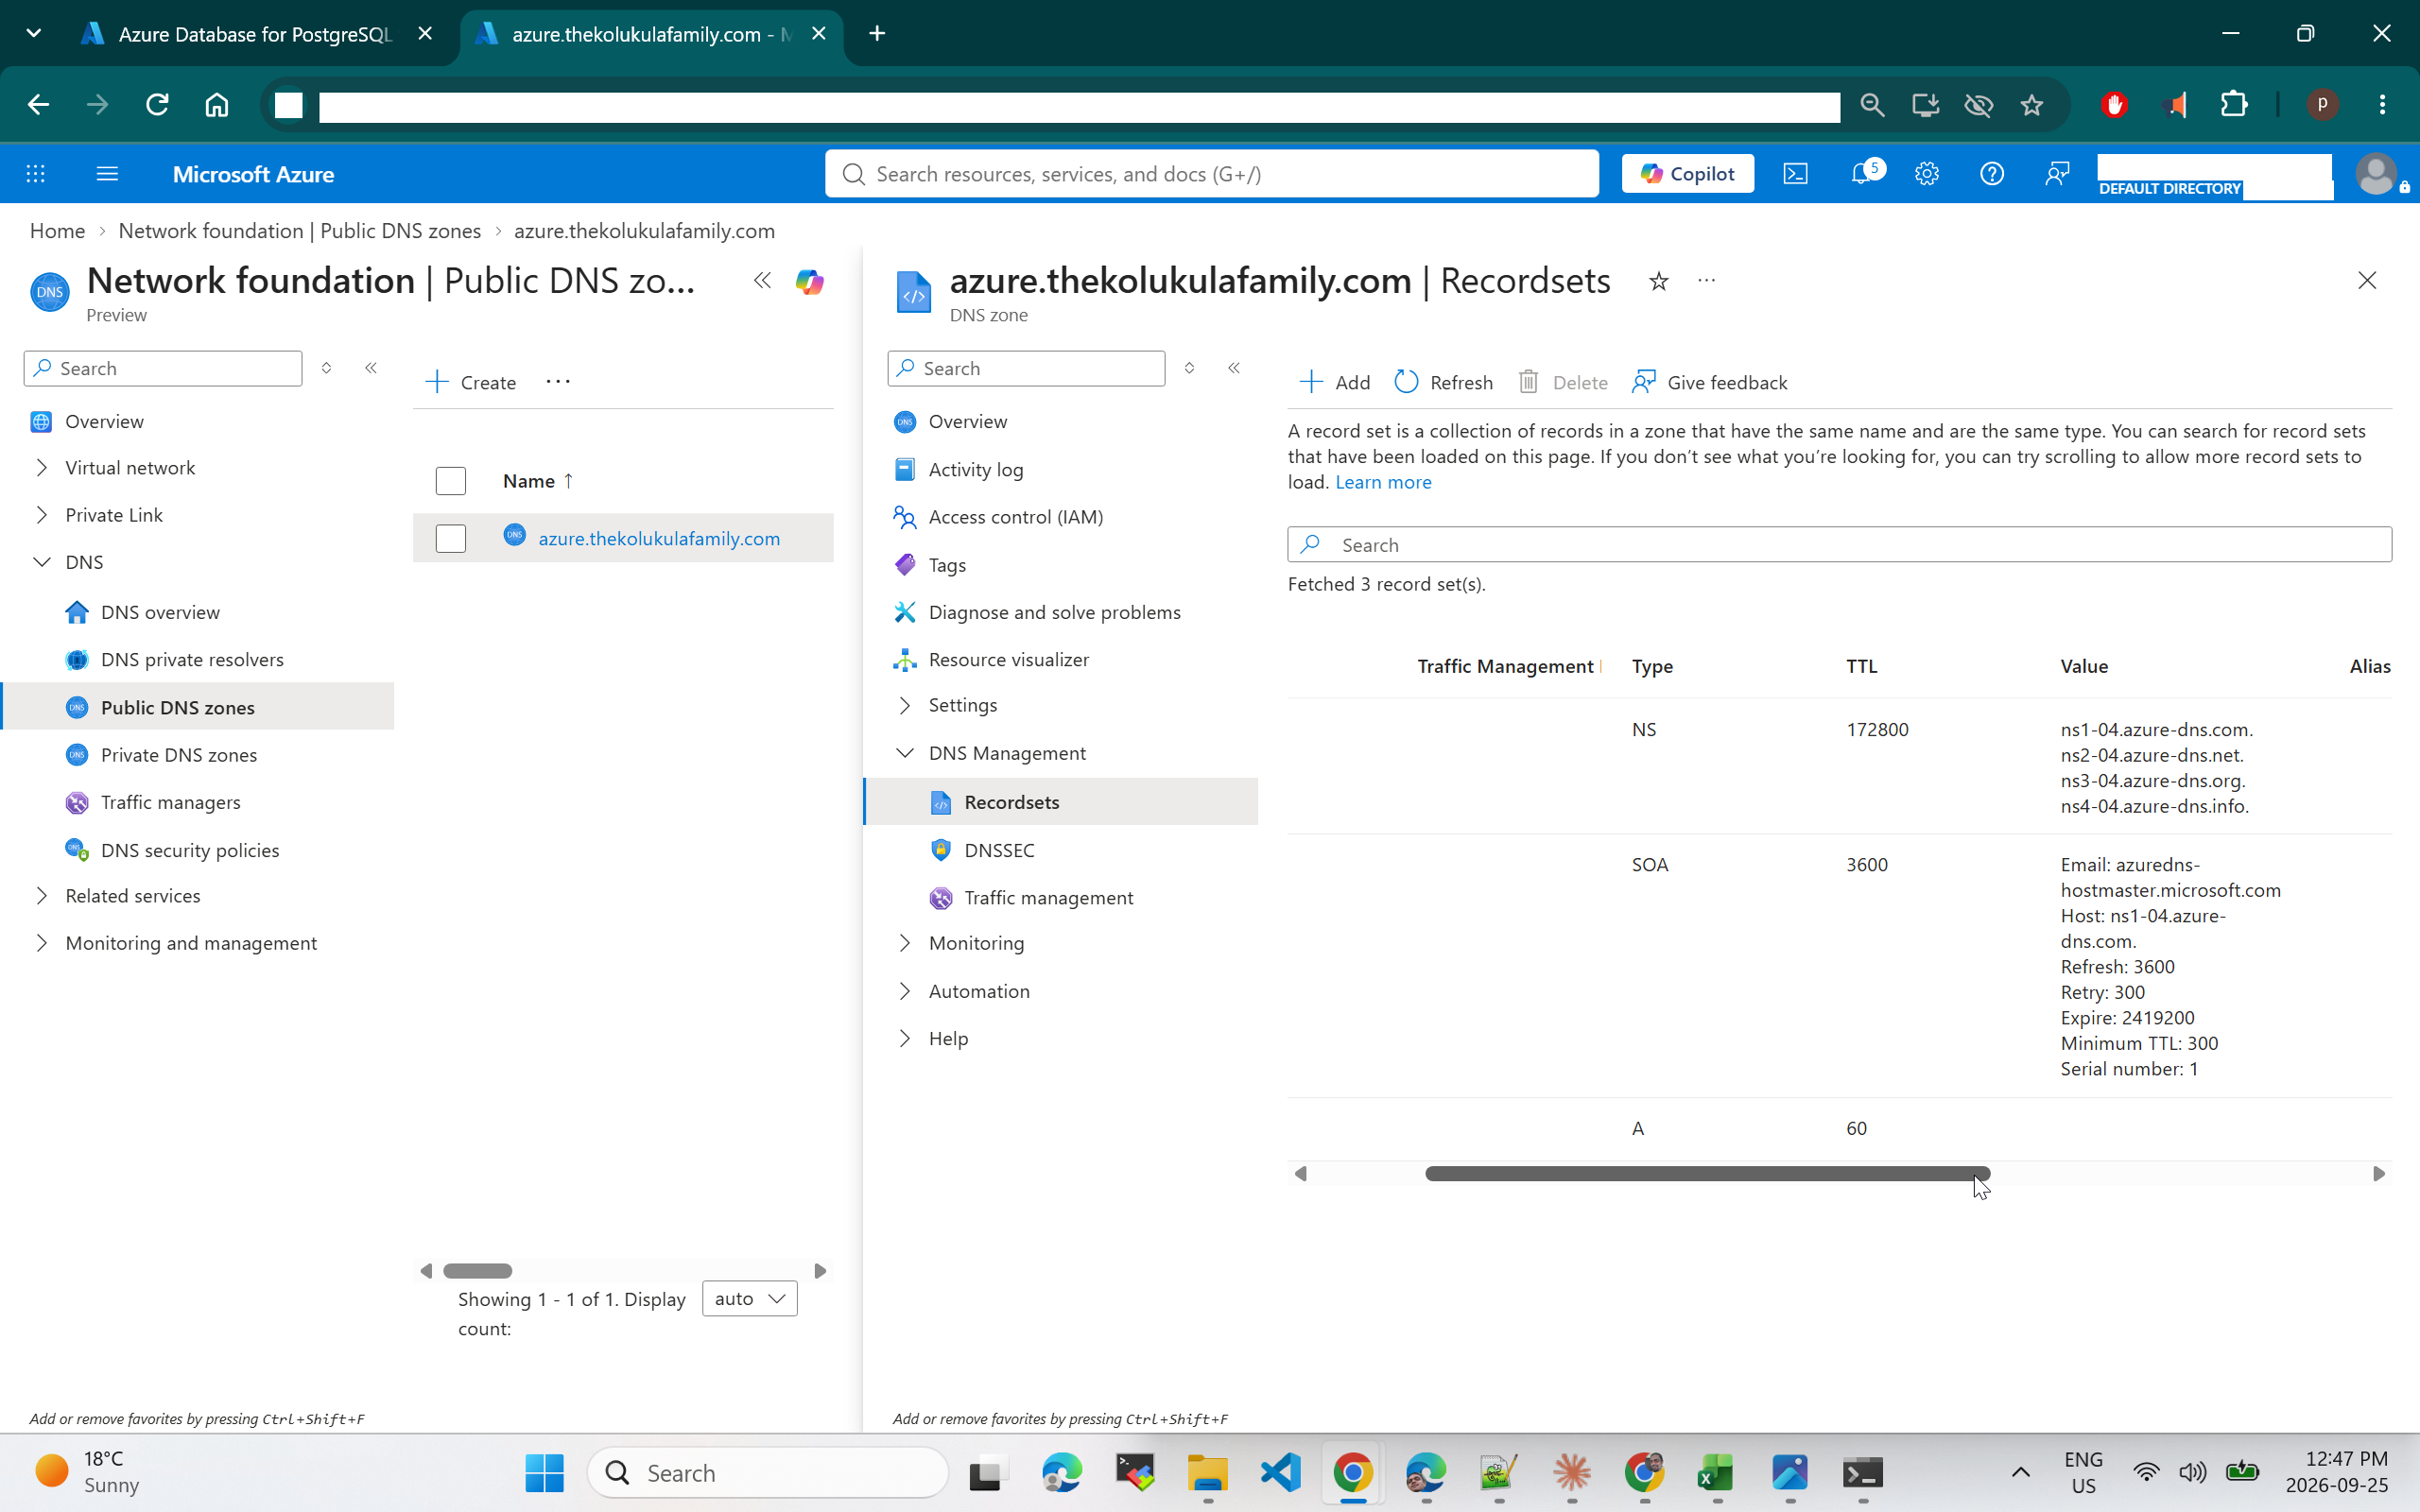The width and height of the screenshot is (2420, 1512).
Task: Click Add record set button
Action: (1334, 382)
